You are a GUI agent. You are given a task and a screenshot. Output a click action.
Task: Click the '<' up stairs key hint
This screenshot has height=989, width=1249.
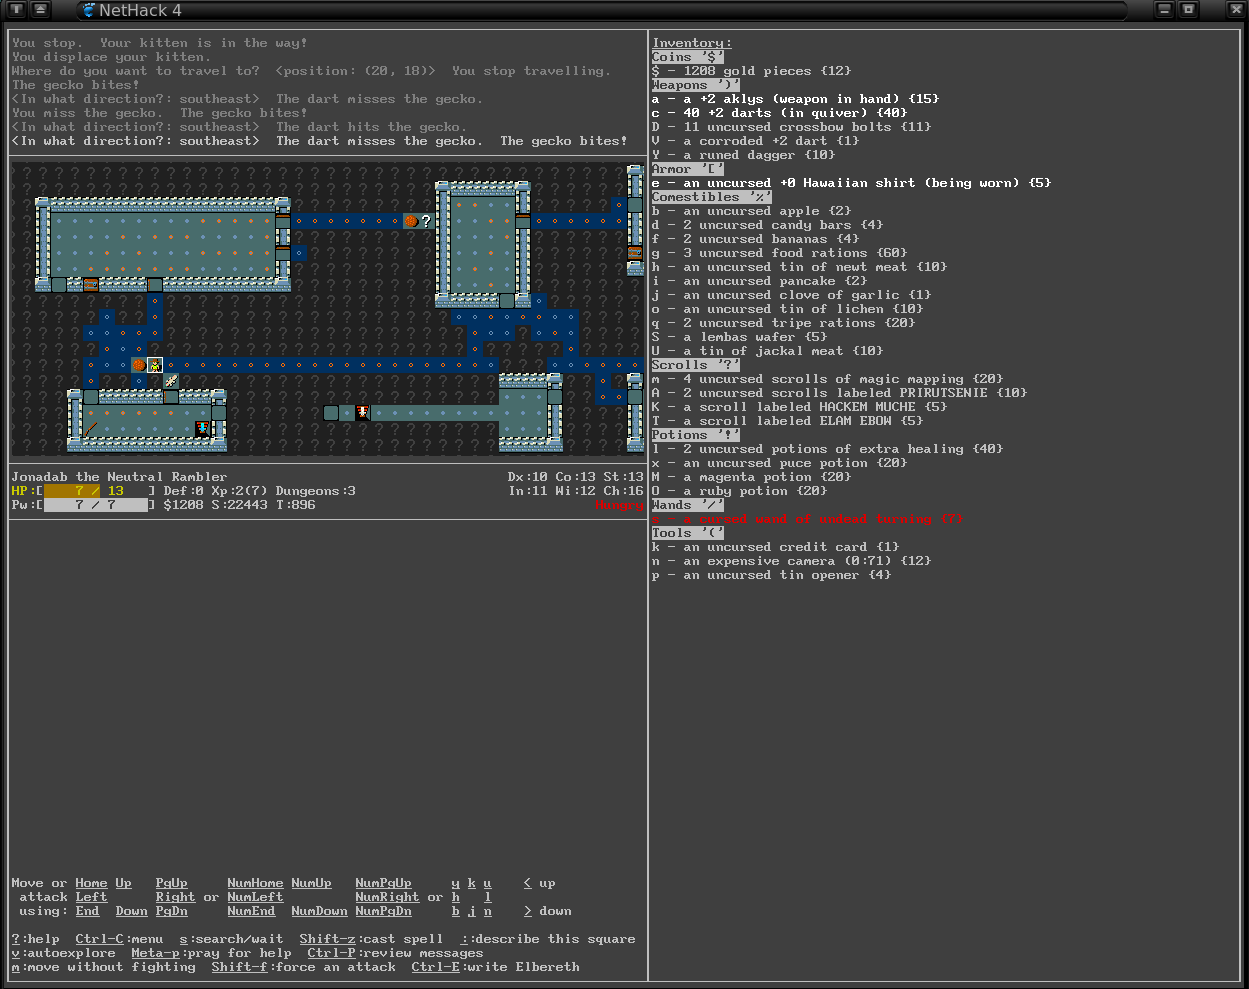[539, 883]
